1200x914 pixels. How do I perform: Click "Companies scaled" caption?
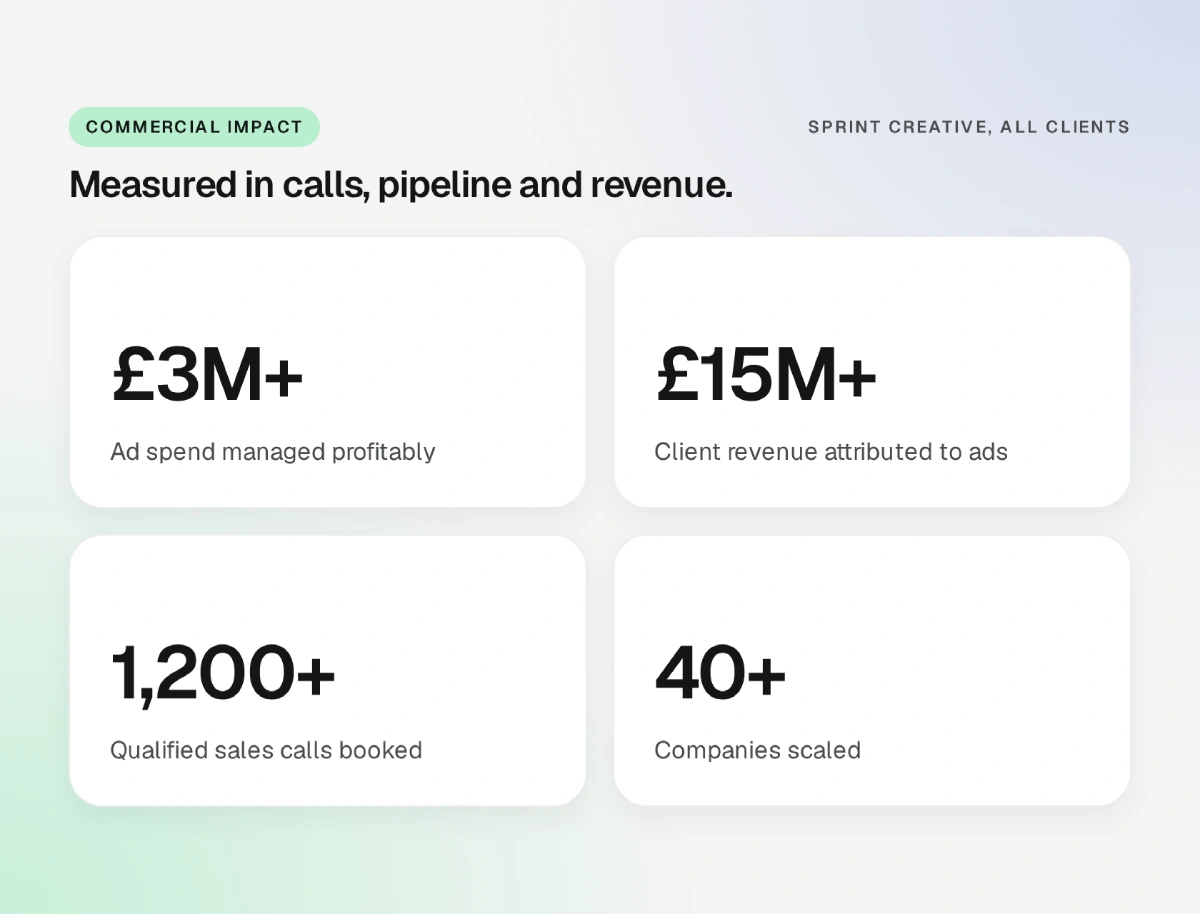(757, 750)
